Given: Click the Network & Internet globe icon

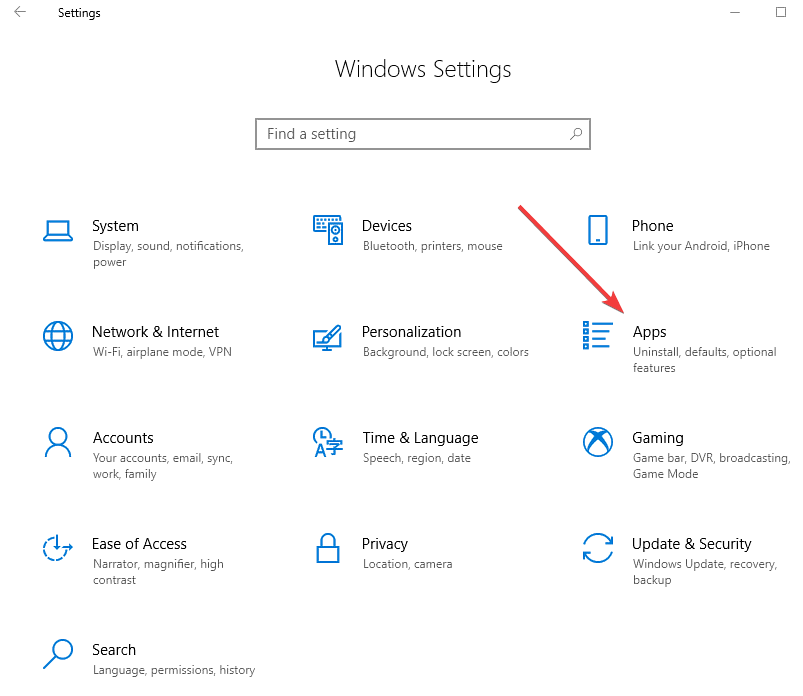Looking at the screenshot, I should pyautogui.click(x=58, y=337).
